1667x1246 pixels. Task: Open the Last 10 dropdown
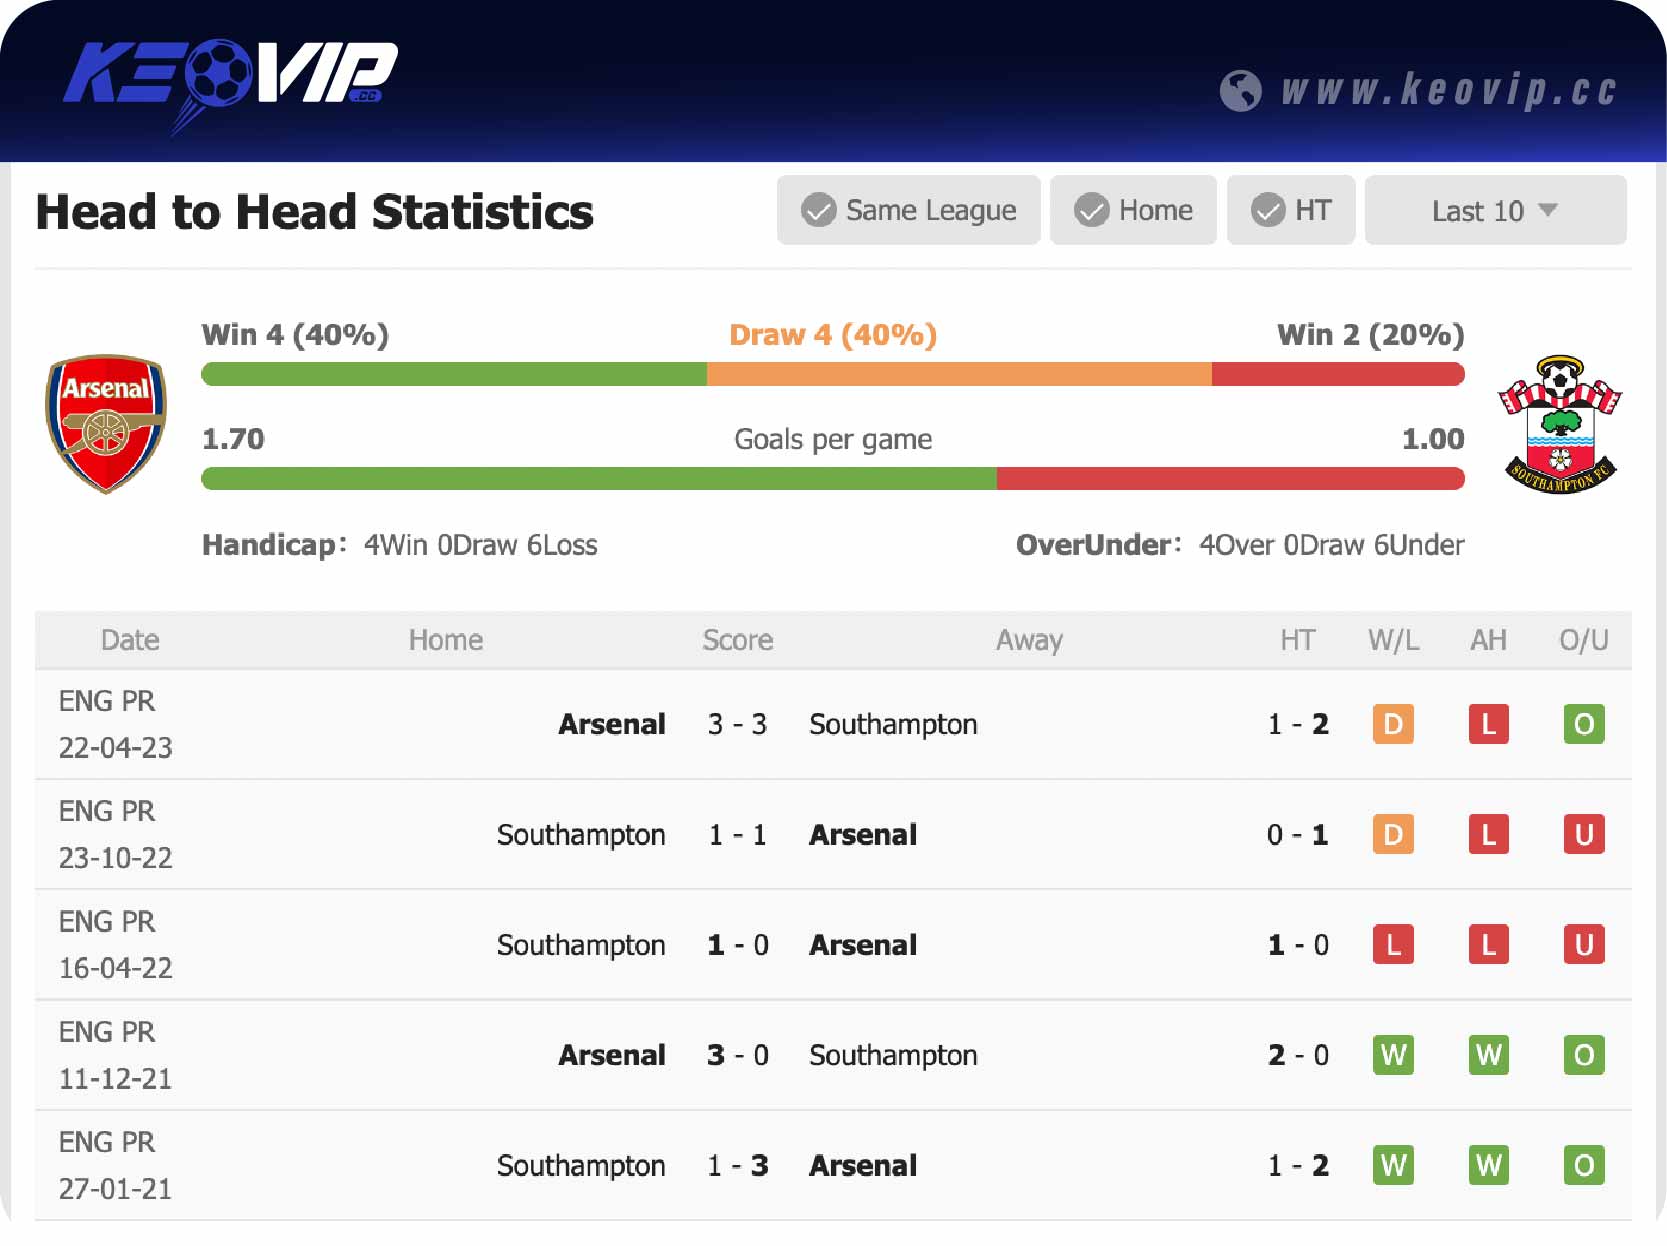(1494, 210)
